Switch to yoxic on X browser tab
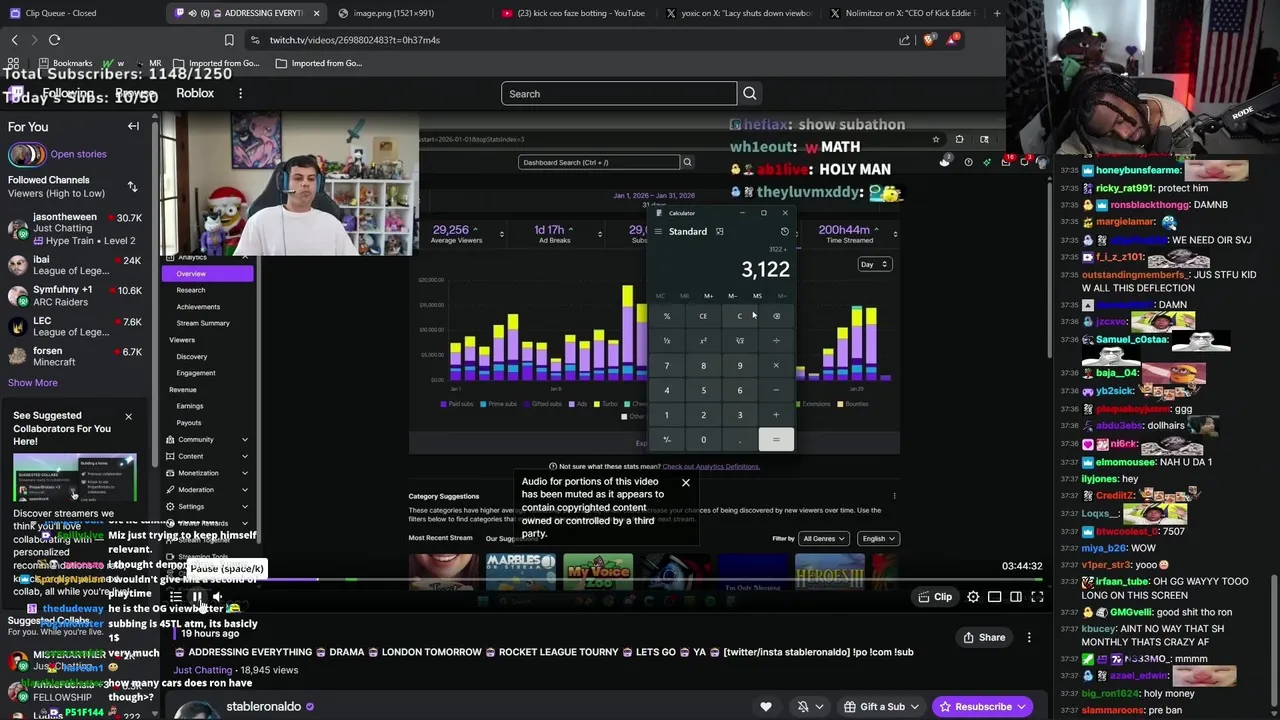The height and width of the screenshot is (720, 1280). tap(738, 13)
